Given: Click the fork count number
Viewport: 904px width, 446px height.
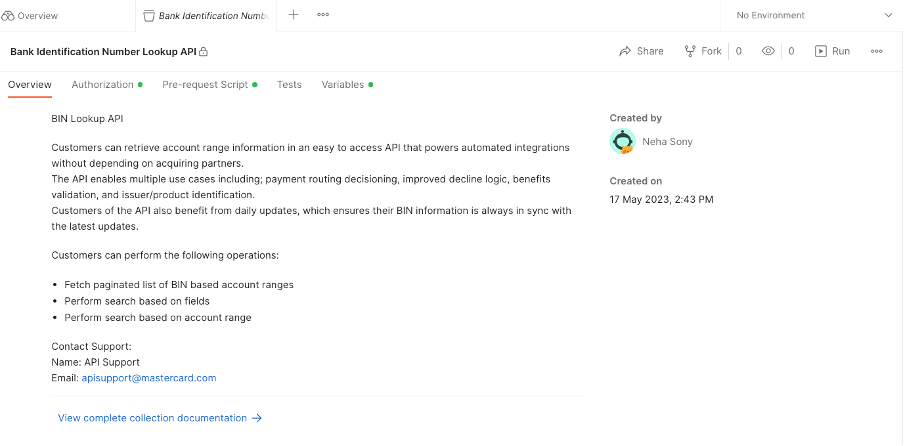Looking at the screenshot, I should tap(739, 51).
